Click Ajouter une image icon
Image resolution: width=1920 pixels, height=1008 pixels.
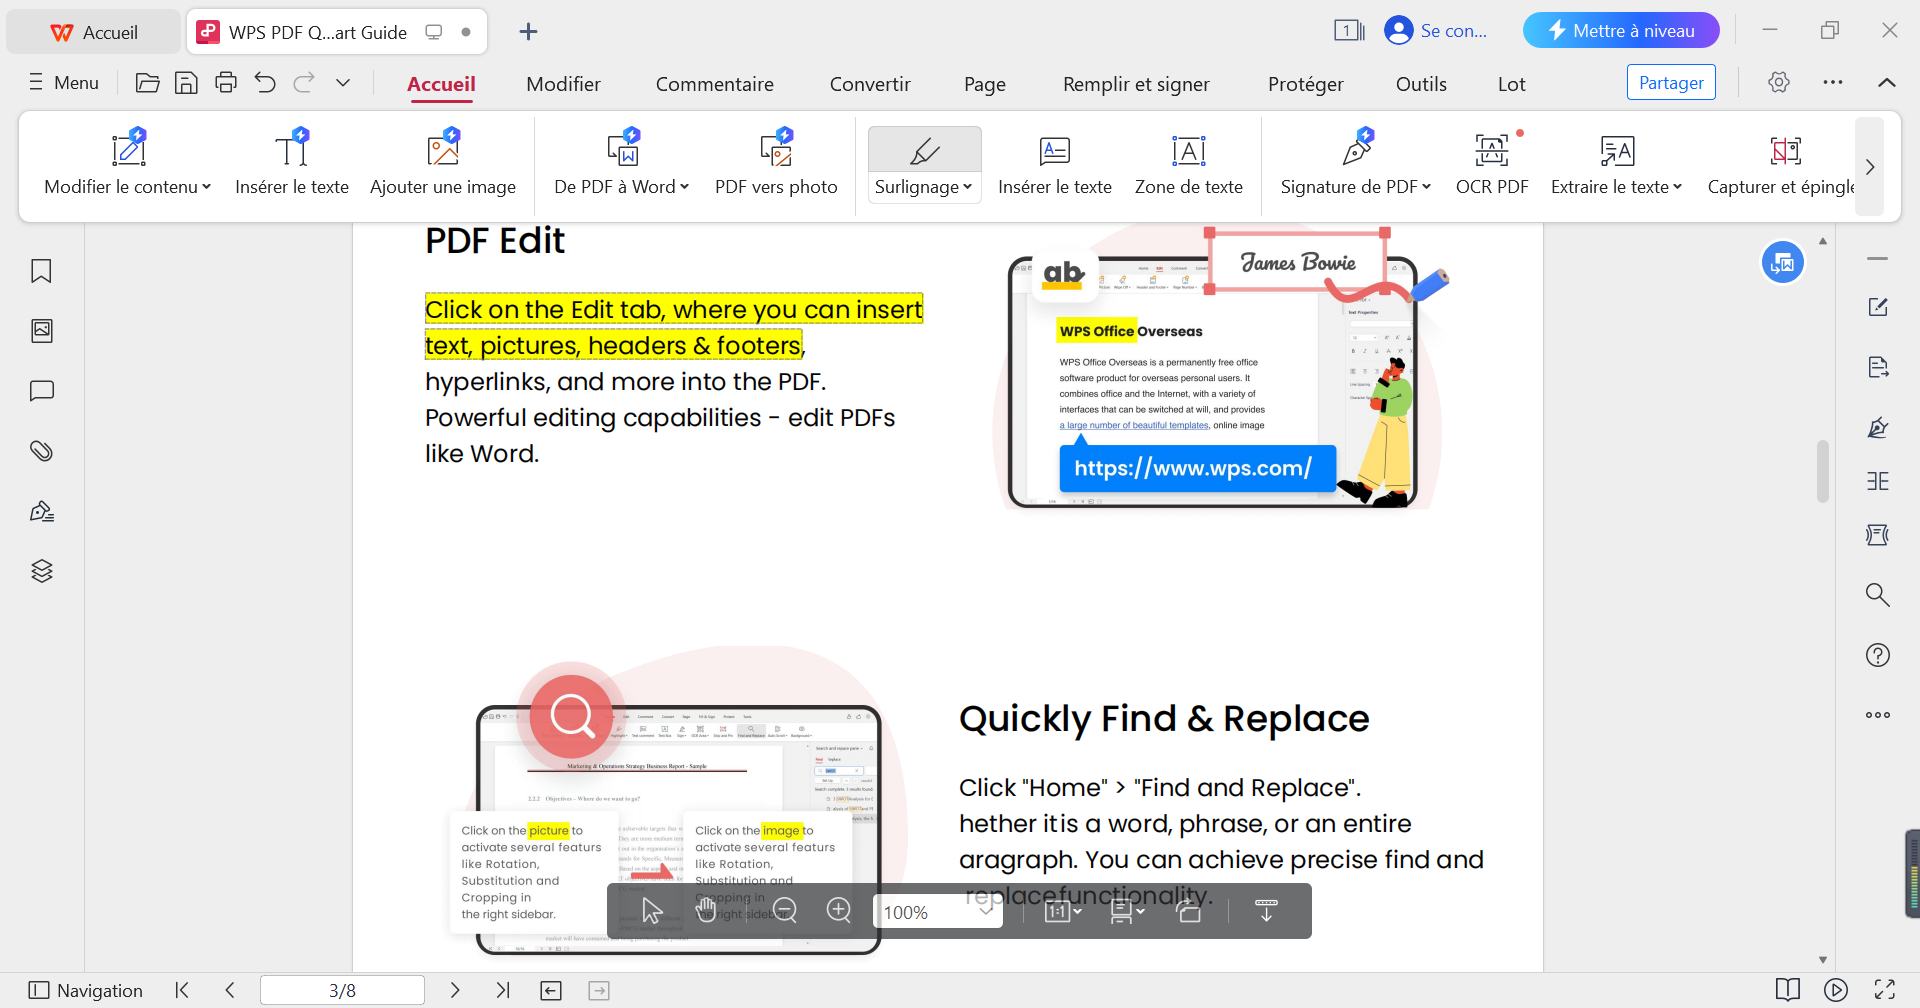coord(443,150)
